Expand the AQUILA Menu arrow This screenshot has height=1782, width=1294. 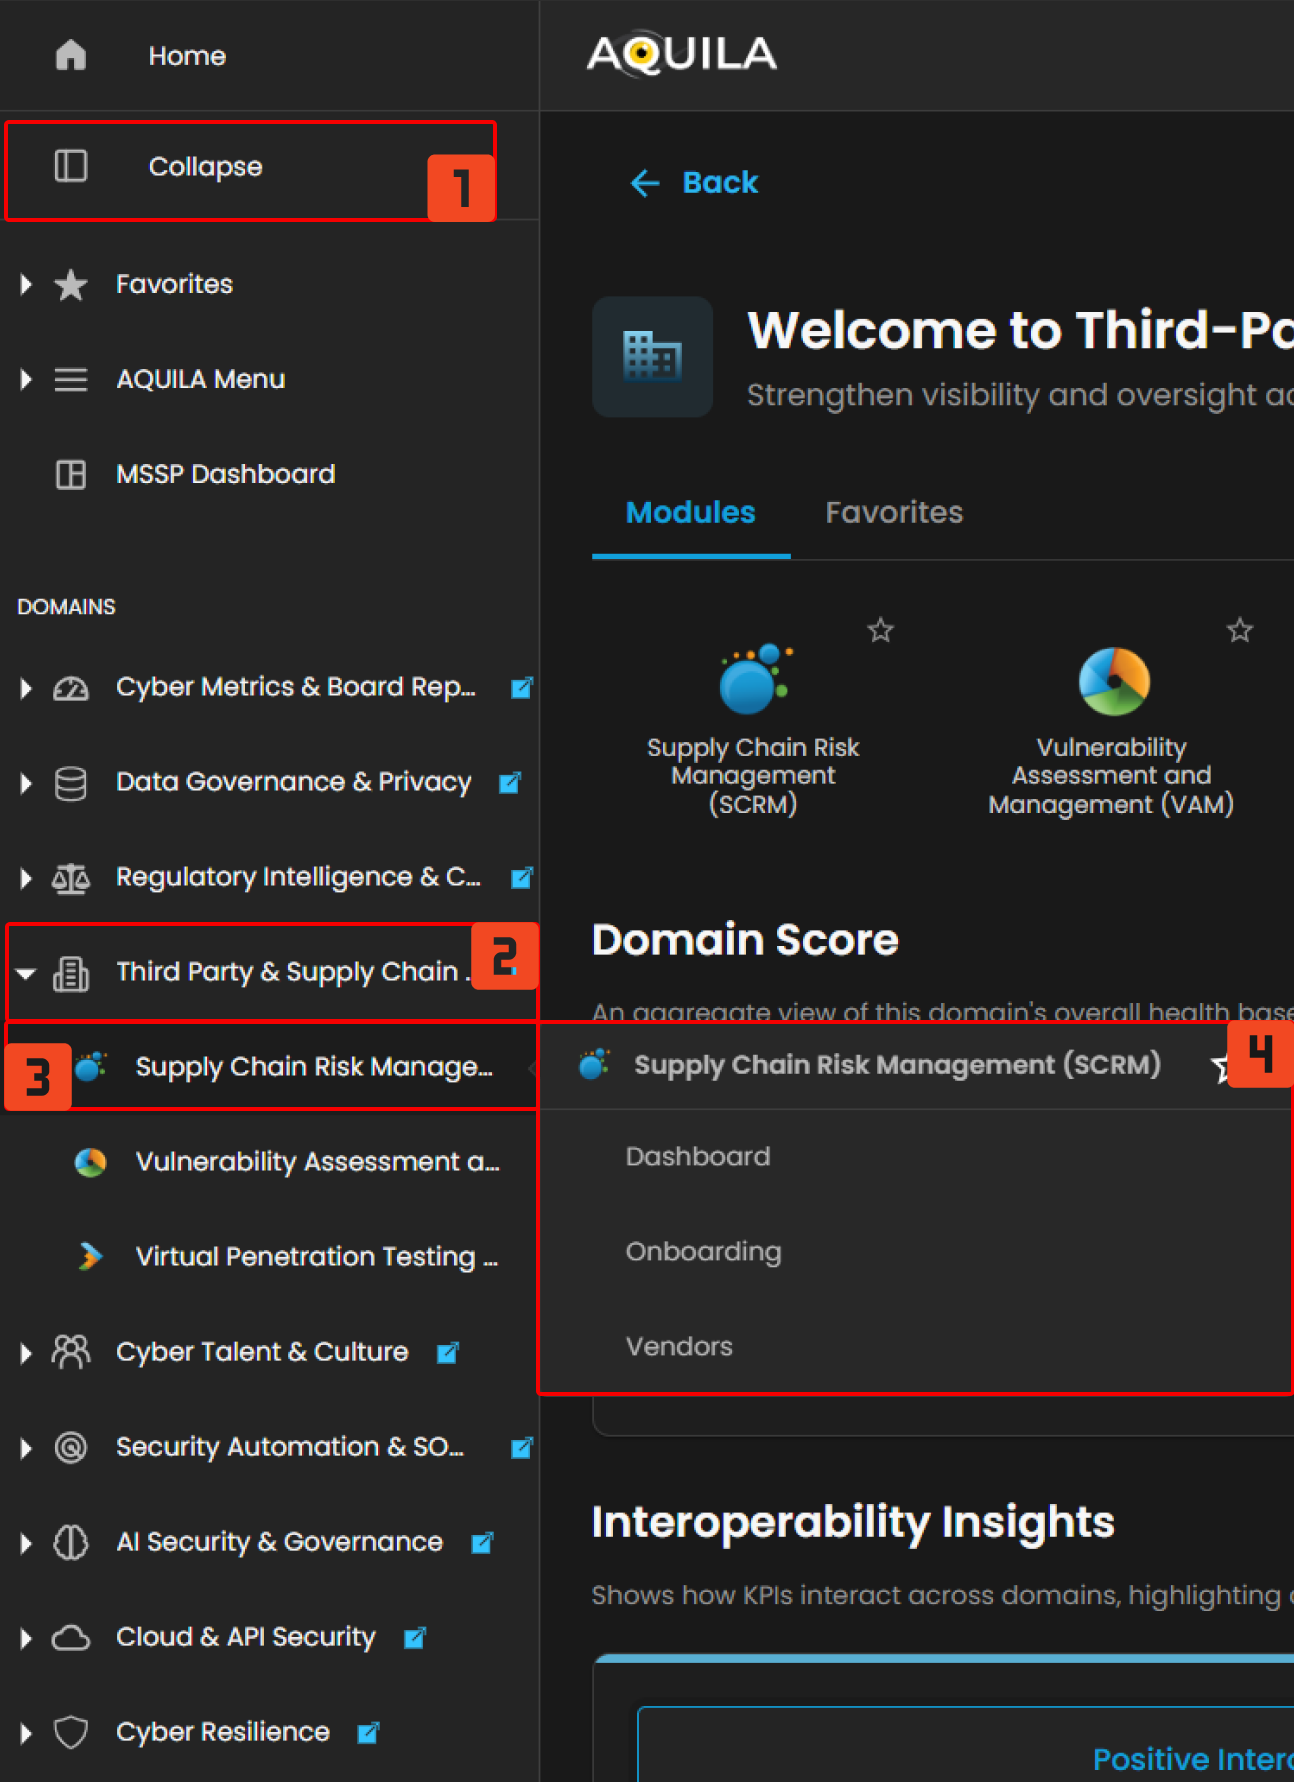pos(26,379)
